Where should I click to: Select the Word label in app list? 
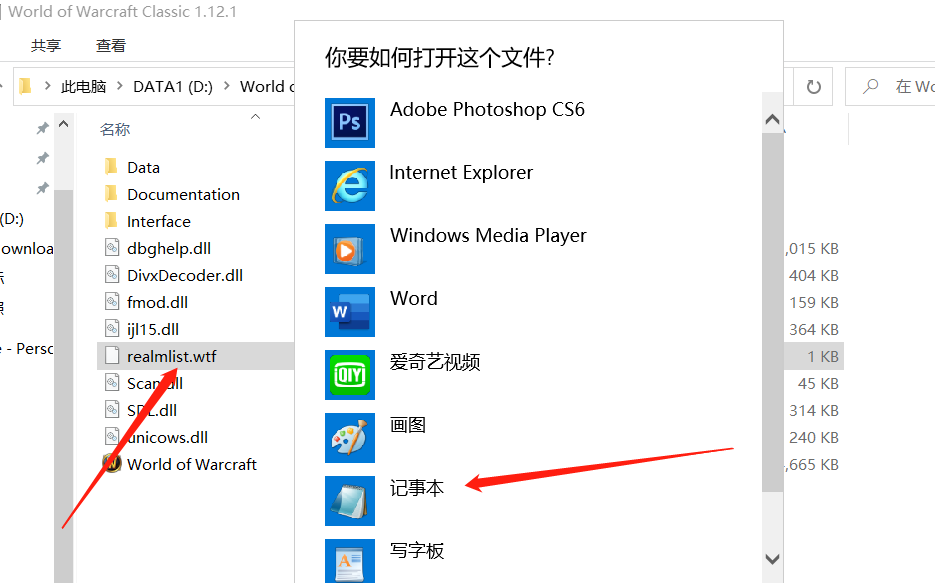click(414, 298)
